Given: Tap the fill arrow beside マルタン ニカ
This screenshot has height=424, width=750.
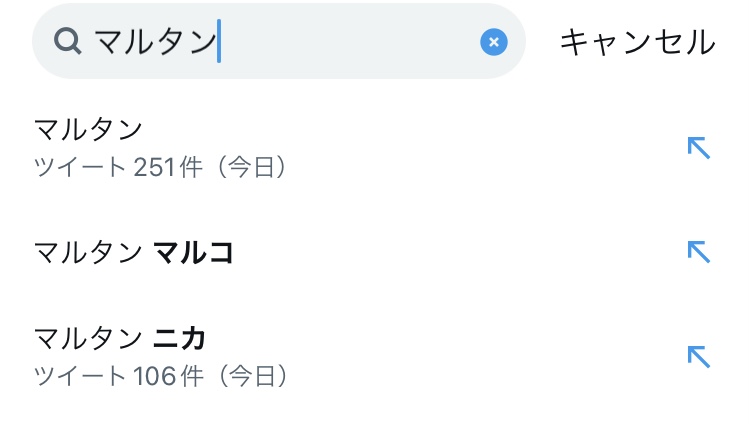Looking at the screenshot, I should 698,356.
